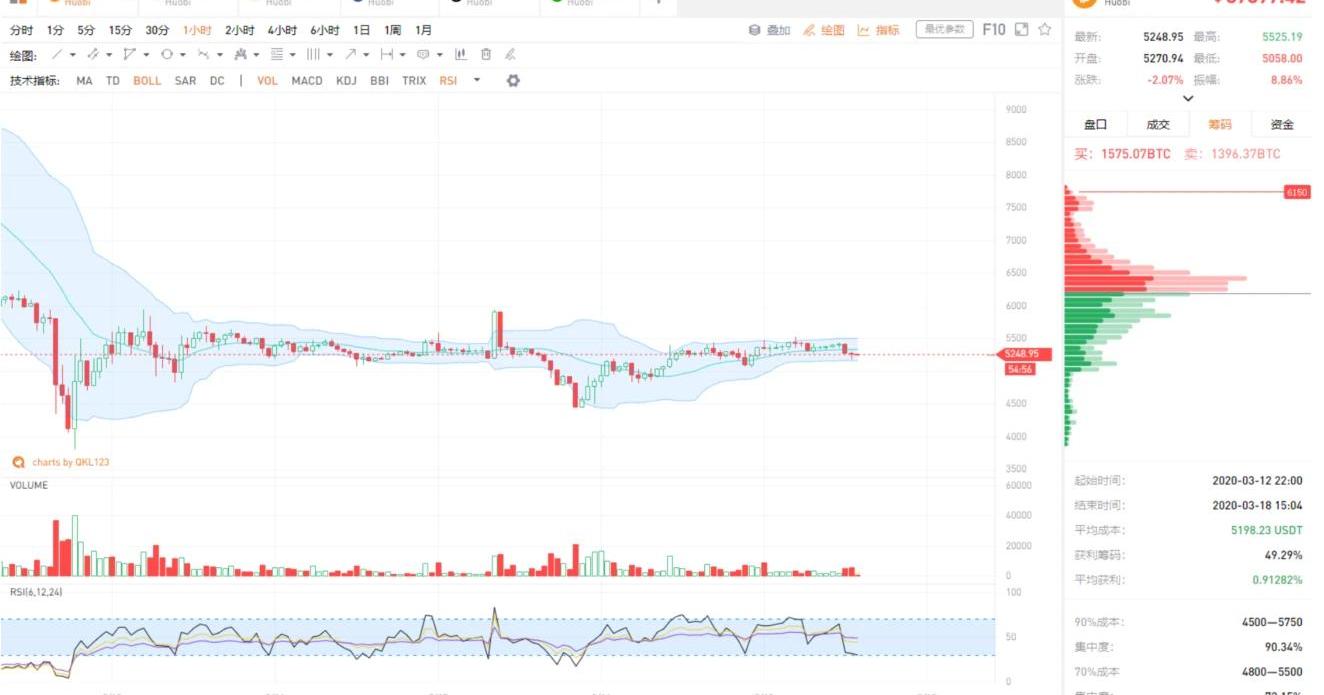Disable the BOLL indicator
The image size is (1324, 695).
coord(147,81)
